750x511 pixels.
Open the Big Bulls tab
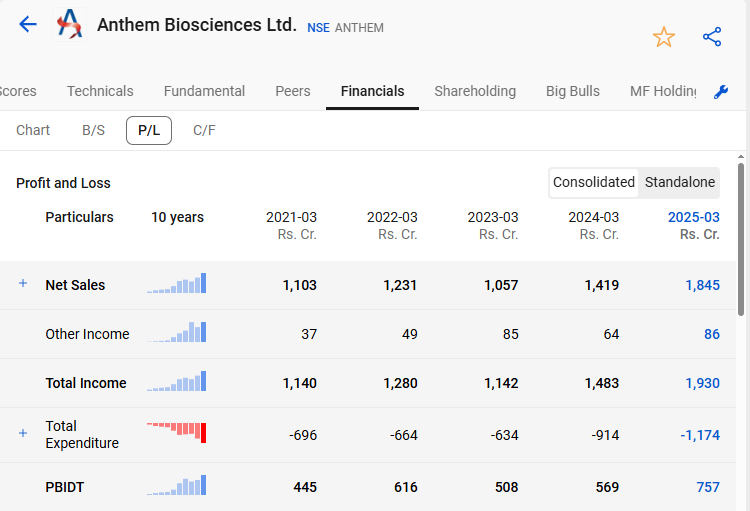573,91
